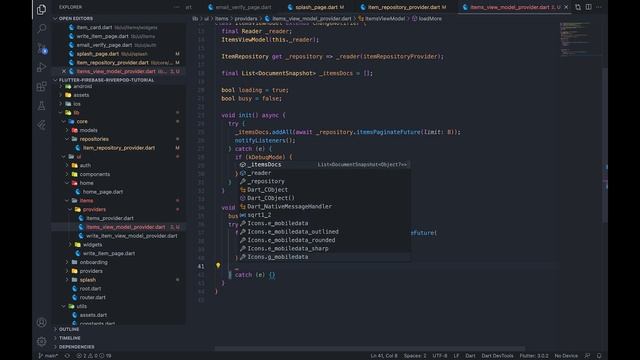Viewport: 640px width, 360px height.
Task: Open router.dart in the file tree
Action: click(93, 298)
